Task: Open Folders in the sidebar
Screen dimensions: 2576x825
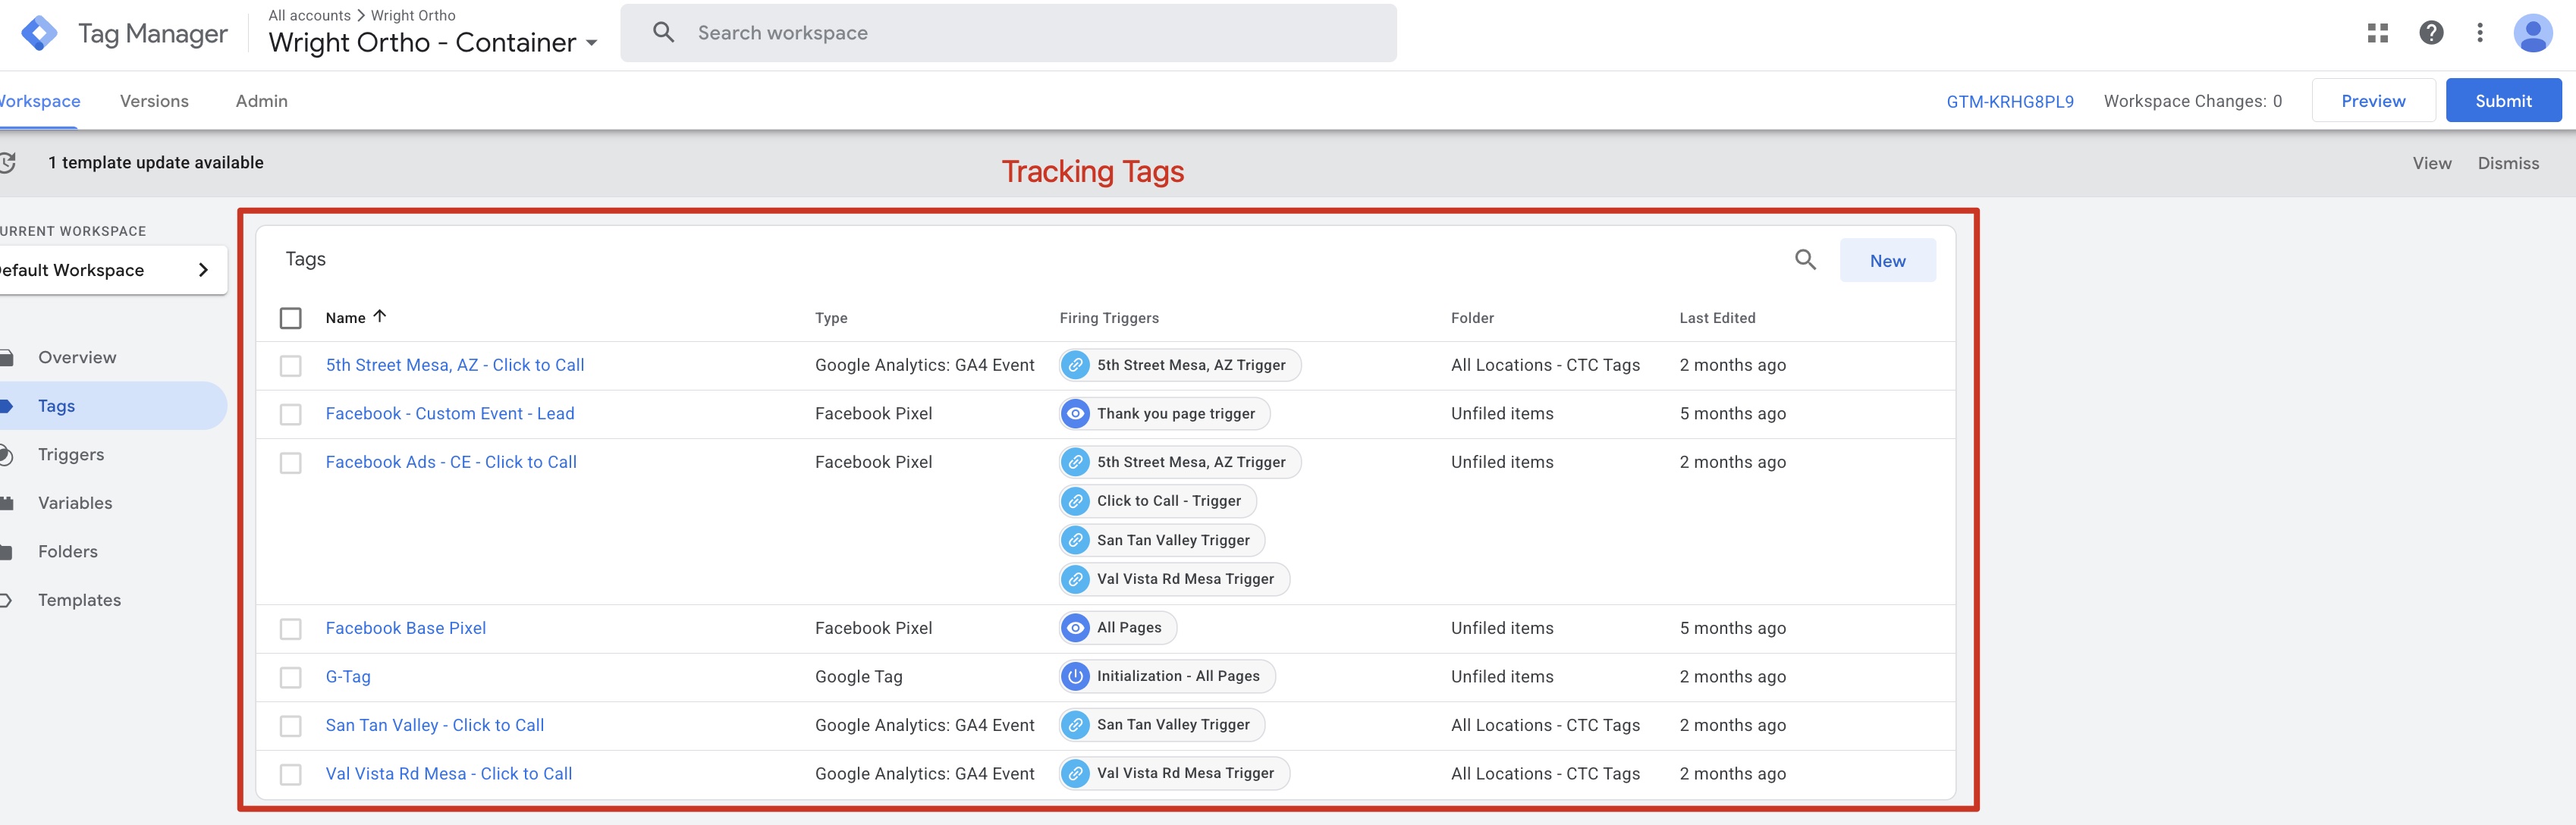Action: pos(68,552)
